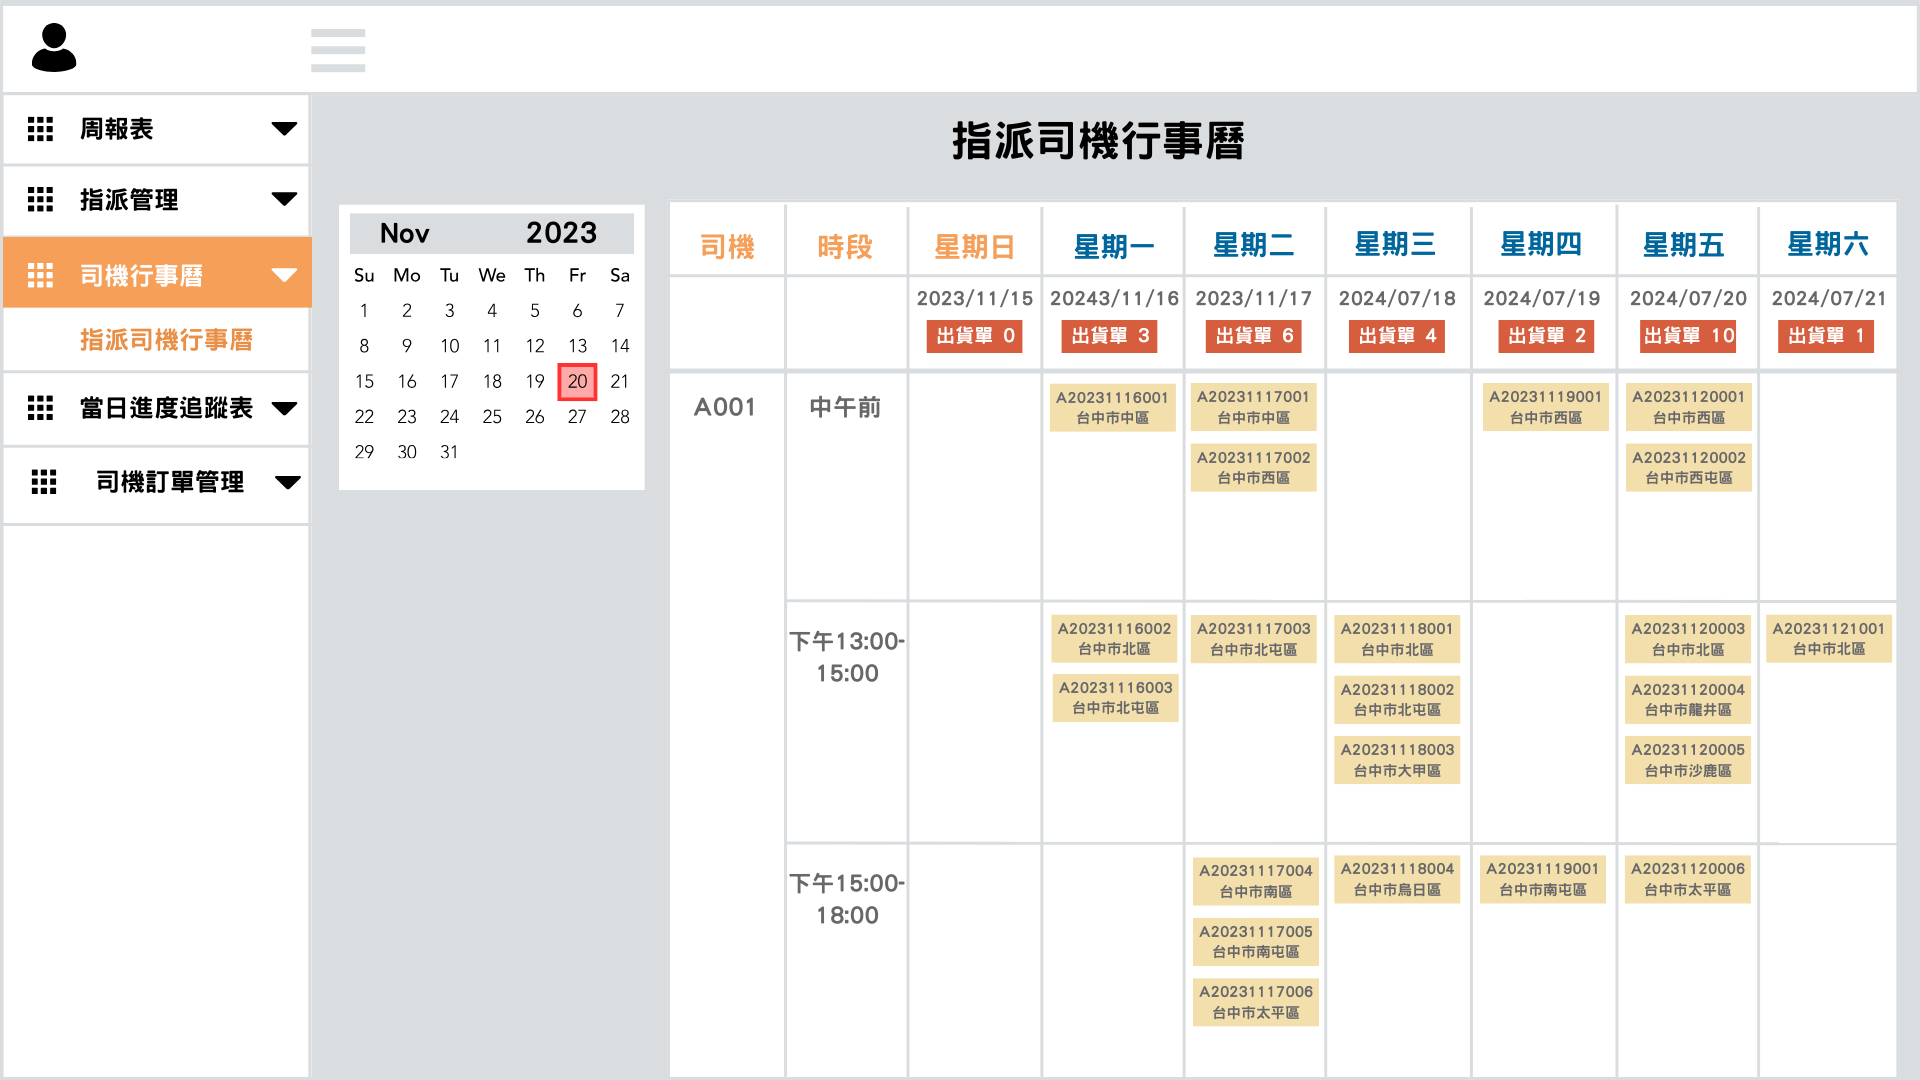Image resolution: width=1920 pixels, height=1080 pixels.
Task: Open order card A20231120001 台中市西區
Action: tap(1689, 407)
